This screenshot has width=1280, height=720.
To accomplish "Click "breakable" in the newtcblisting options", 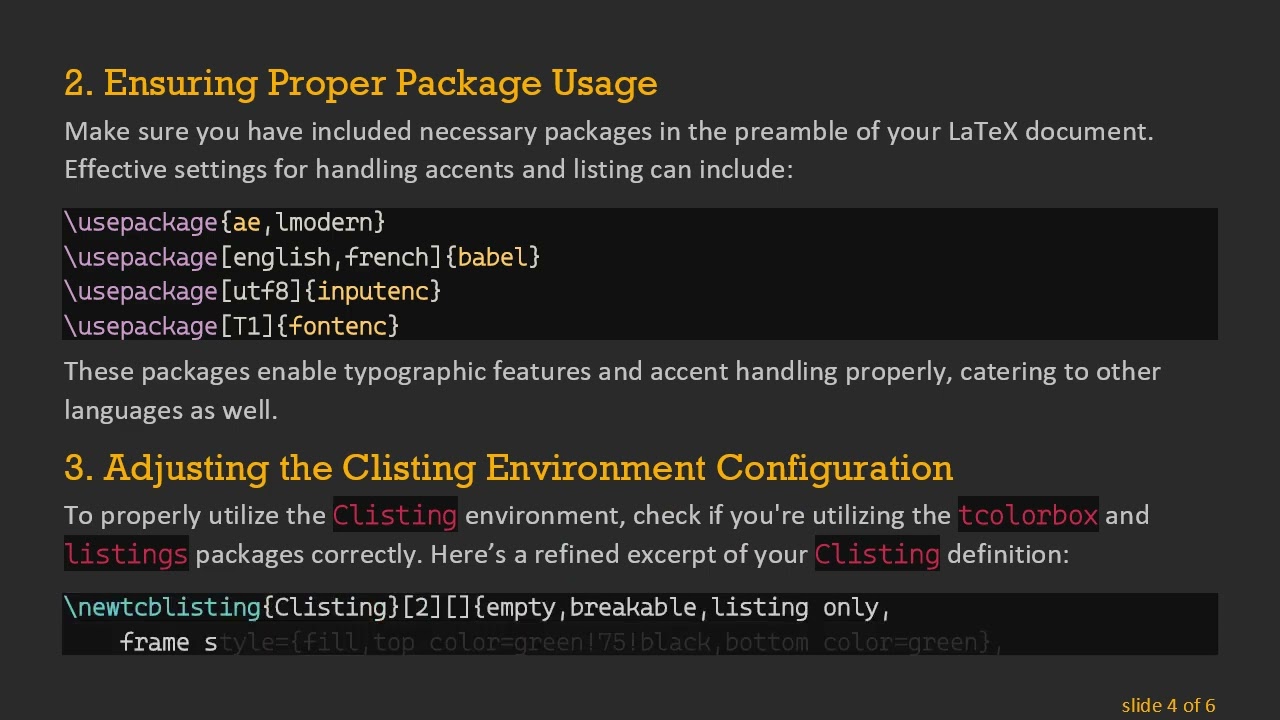I will click(x=632, y=608).
